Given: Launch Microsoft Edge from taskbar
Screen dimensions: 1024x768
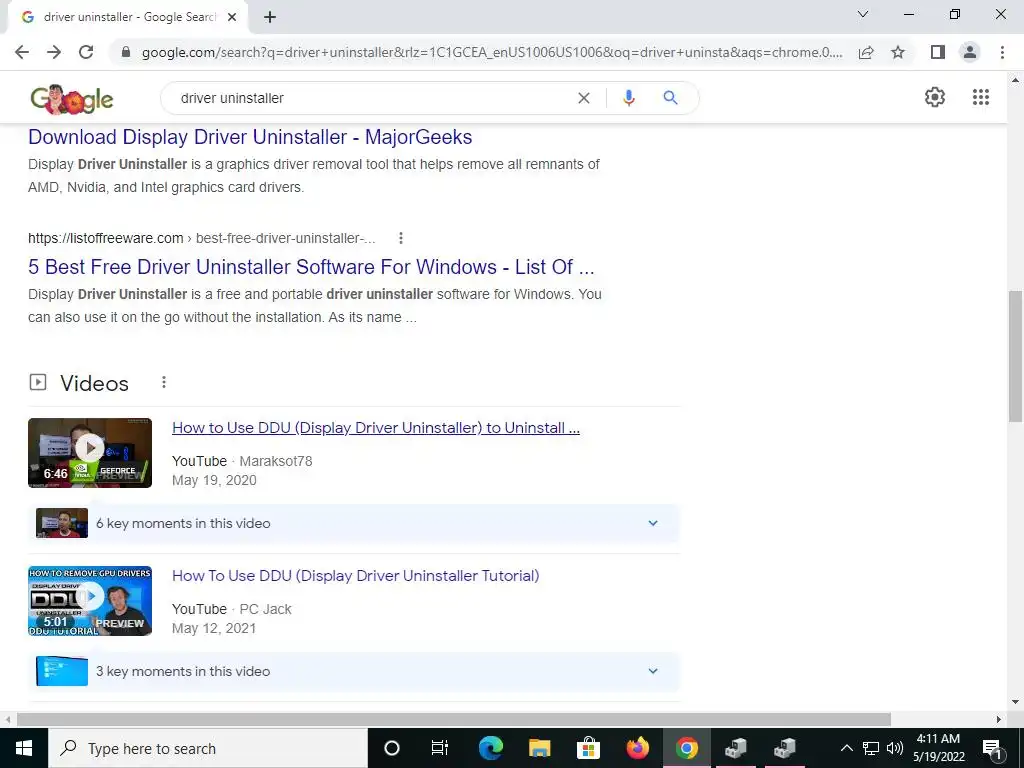Looking at the screenshot, I should [491, 748].
